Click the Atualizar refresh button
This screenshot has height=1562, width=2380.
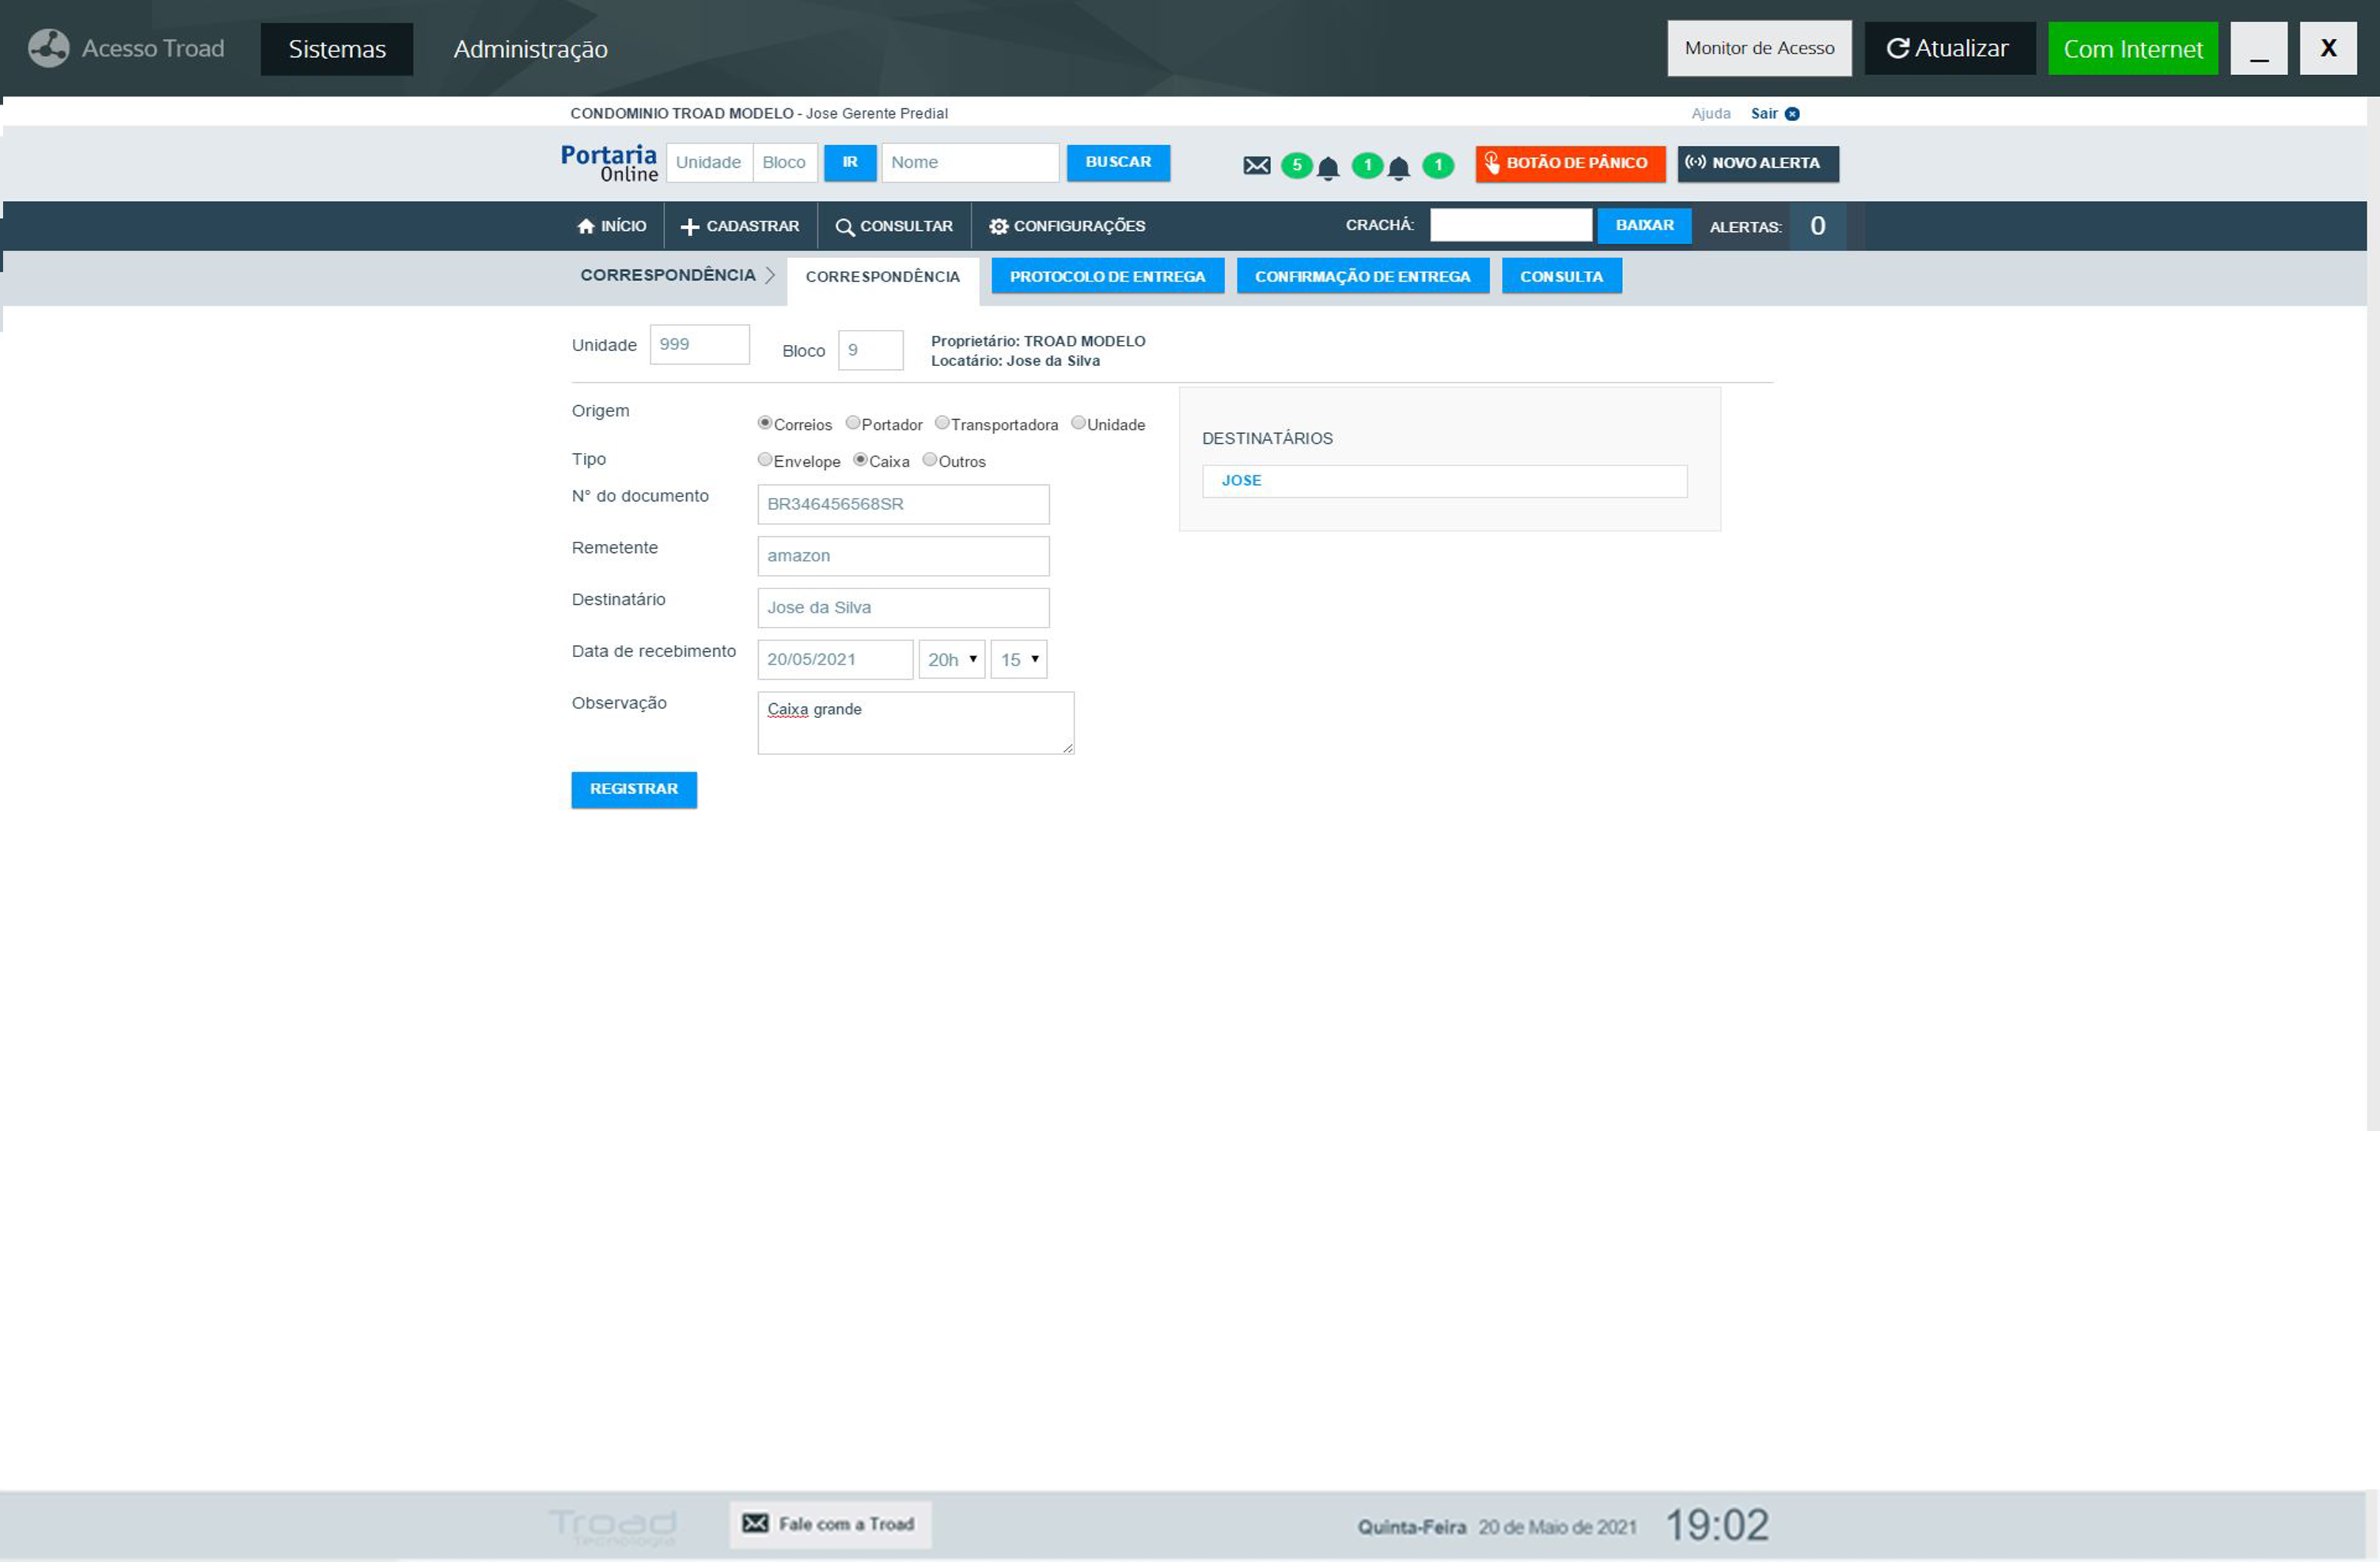[1948, 48]
